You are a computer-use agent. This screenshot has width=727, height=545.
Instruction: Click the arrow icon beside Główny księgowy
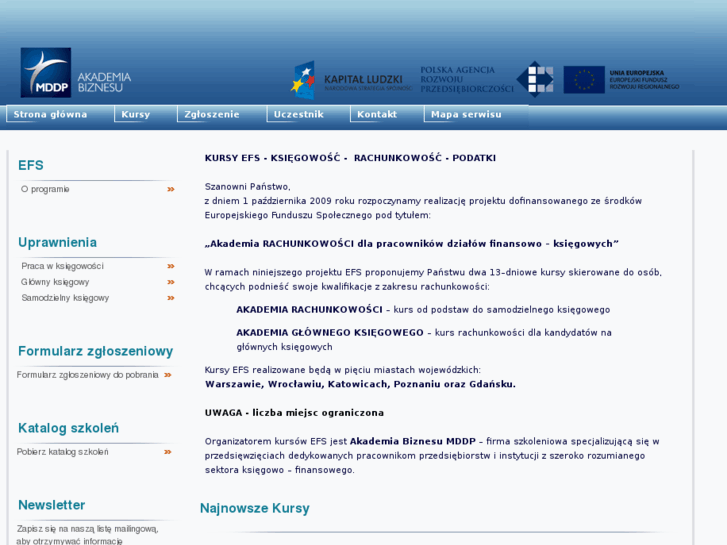[171, 282]
